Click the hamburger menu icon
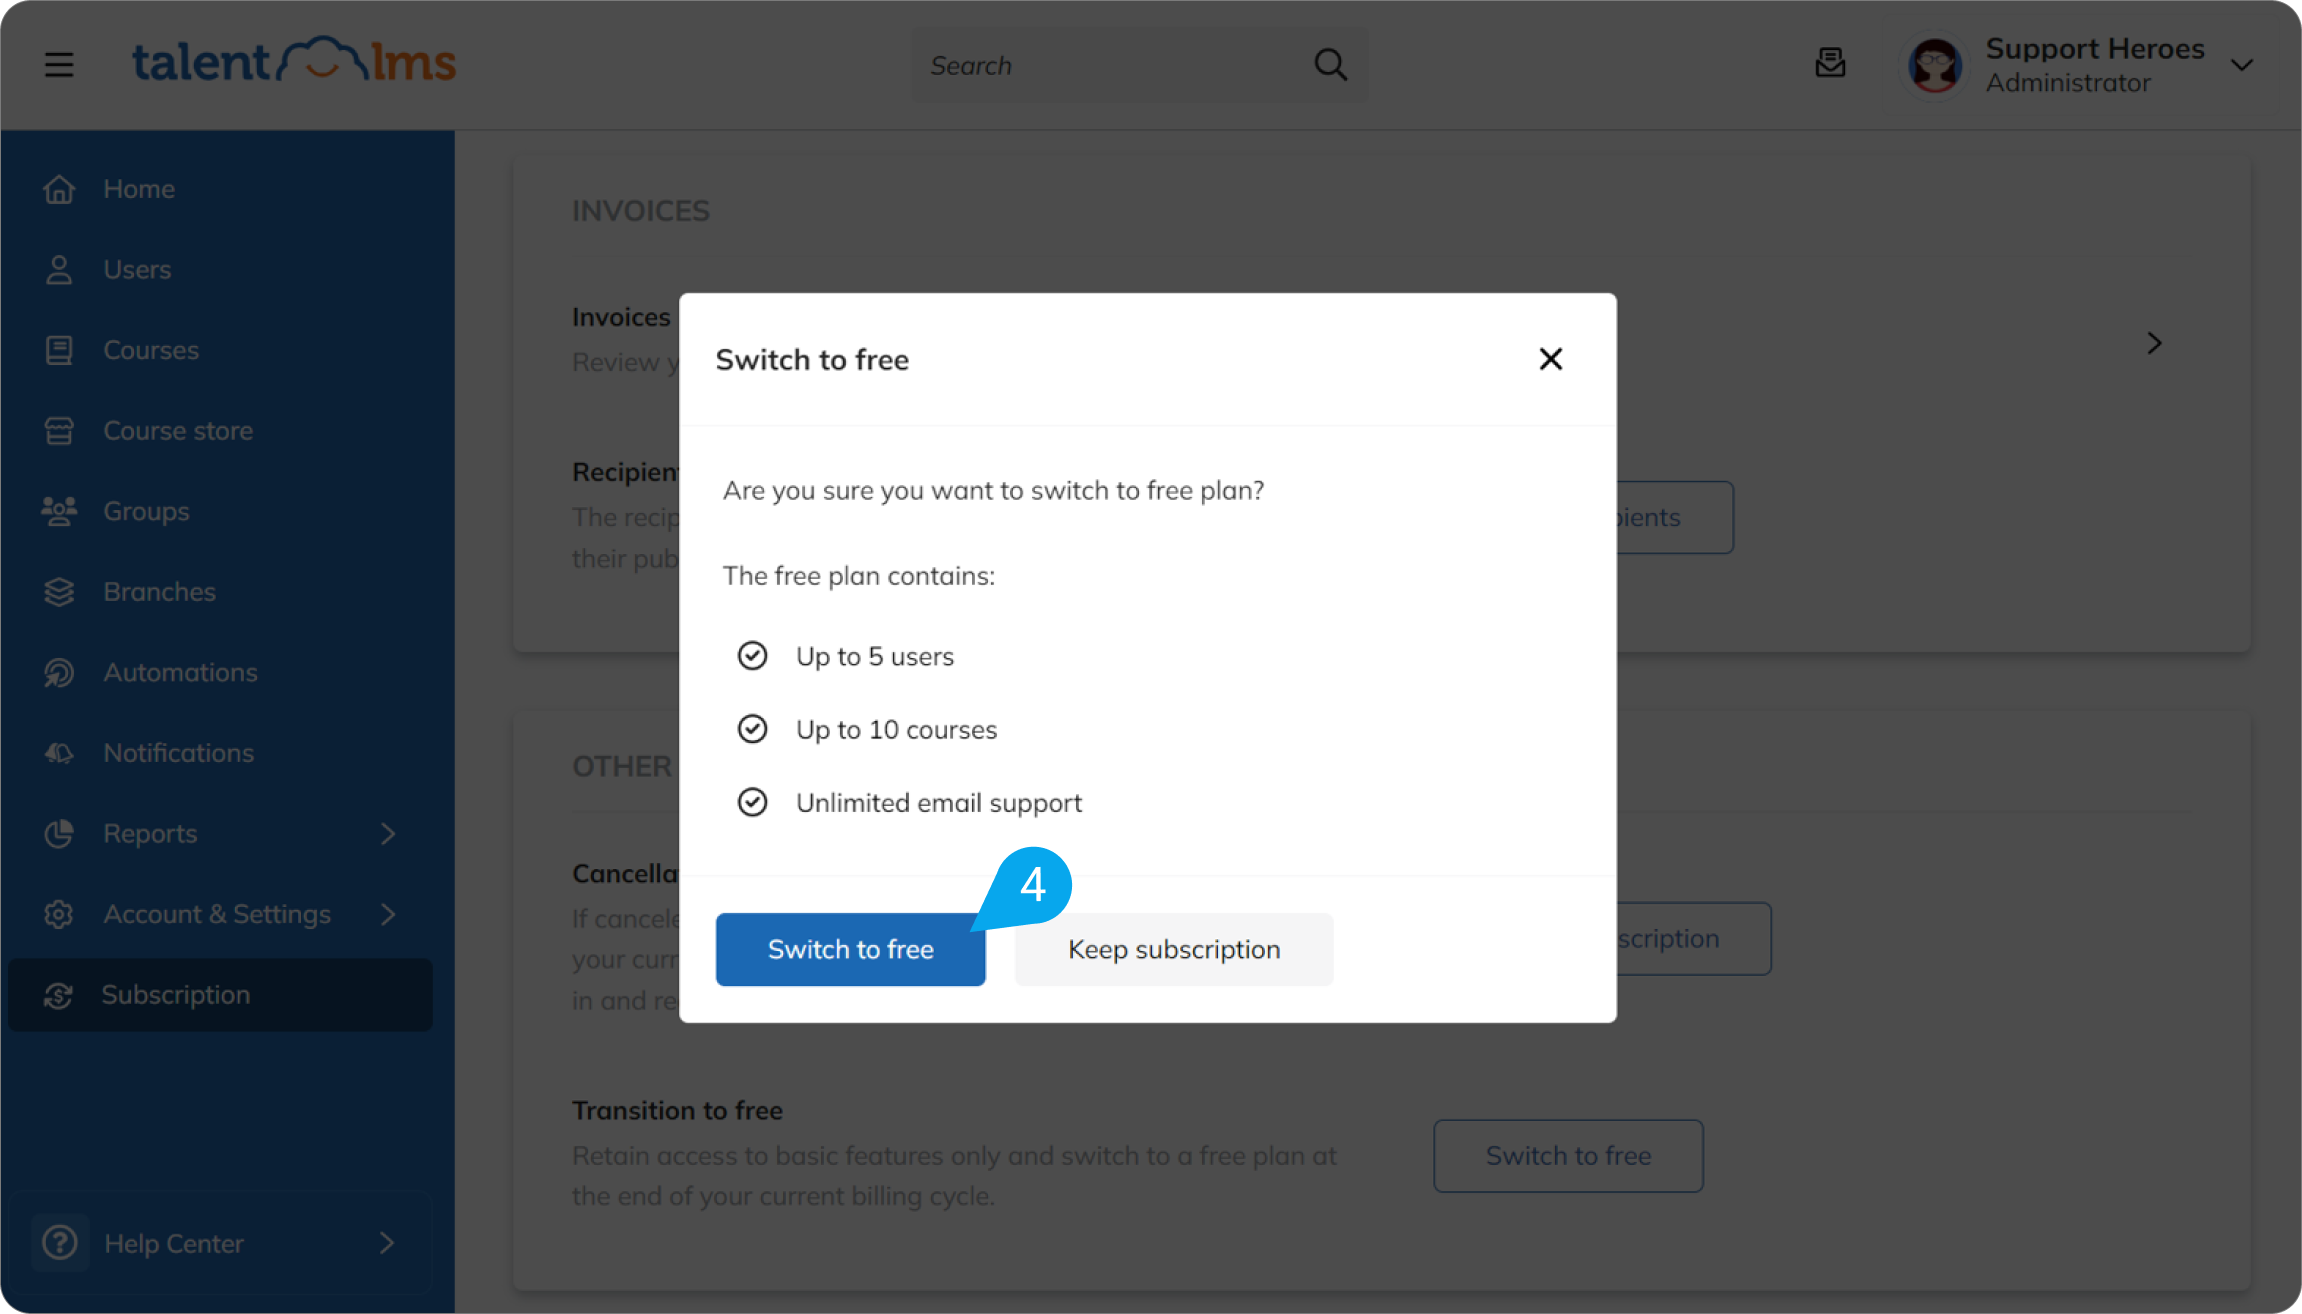This screenshot has height=1314, width=2302. (x=59, y=65)
